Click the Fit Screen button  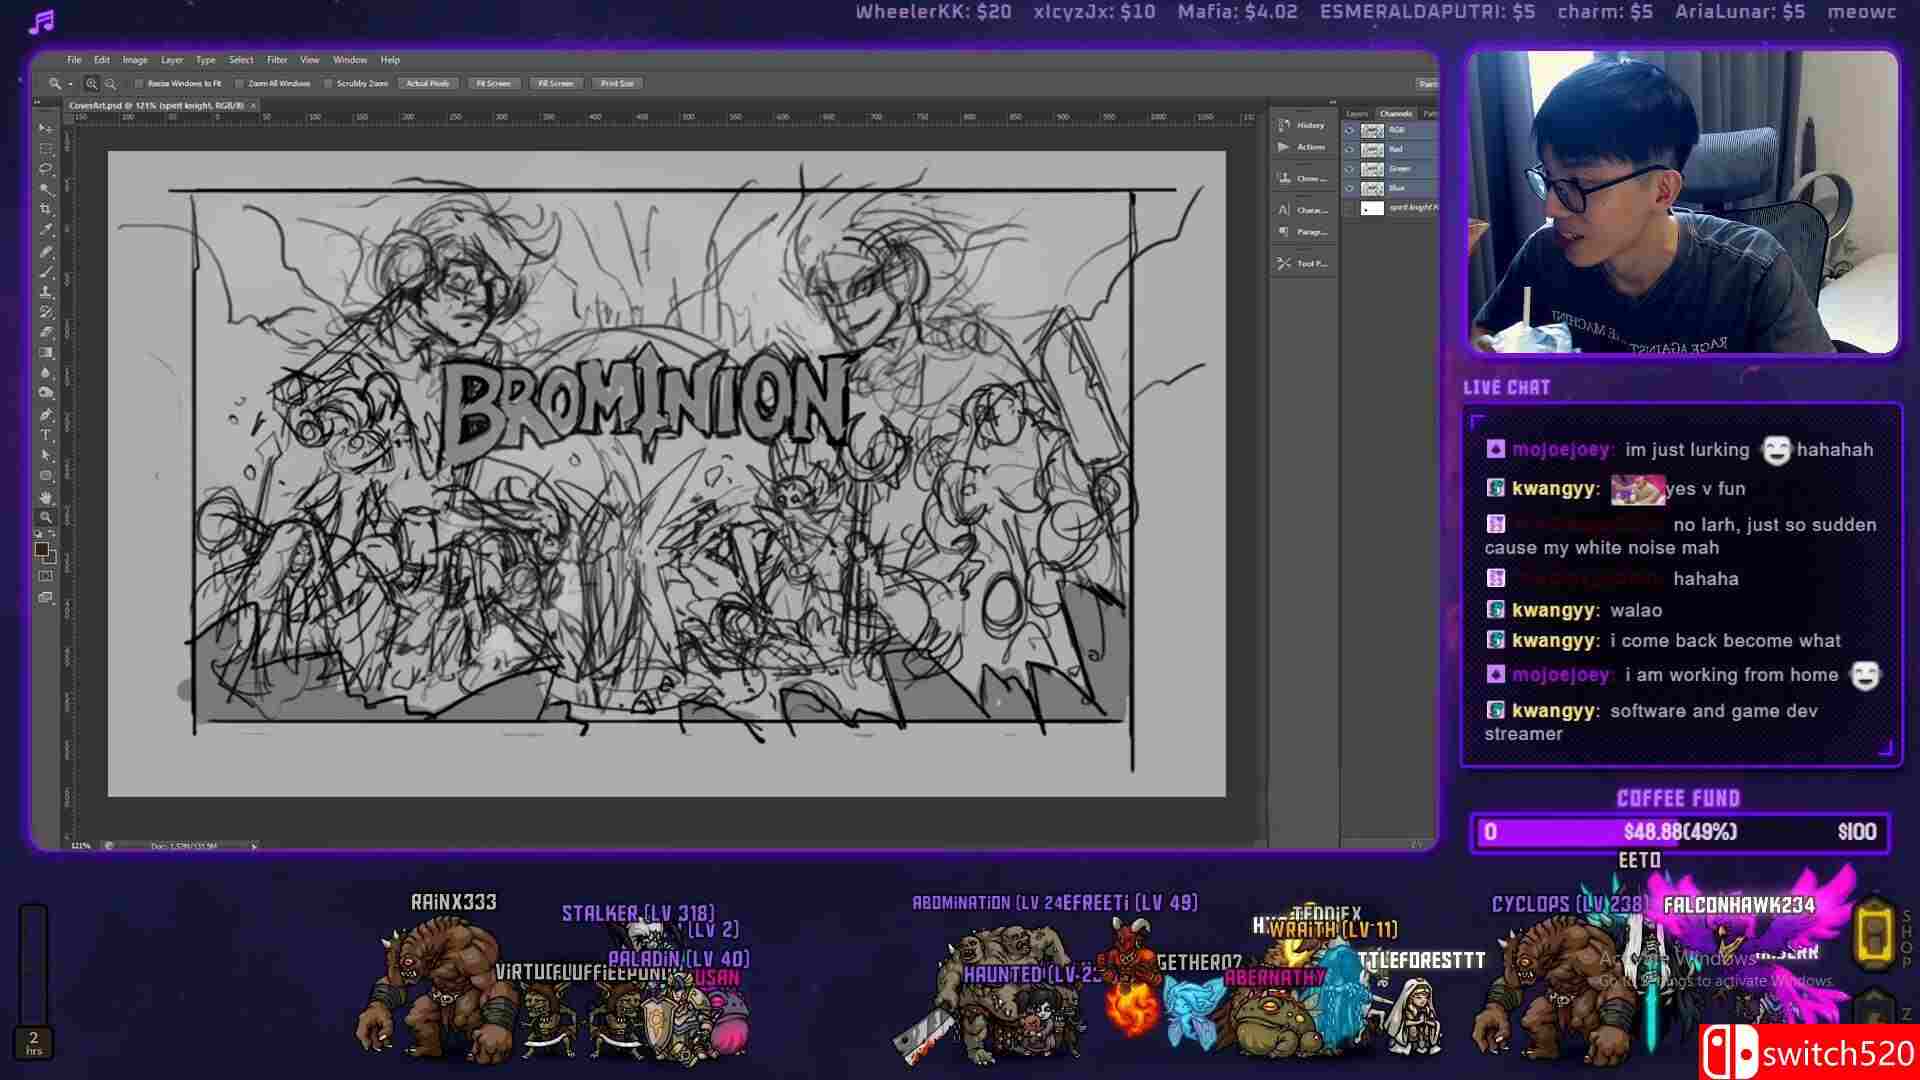(x=493, y=83)
